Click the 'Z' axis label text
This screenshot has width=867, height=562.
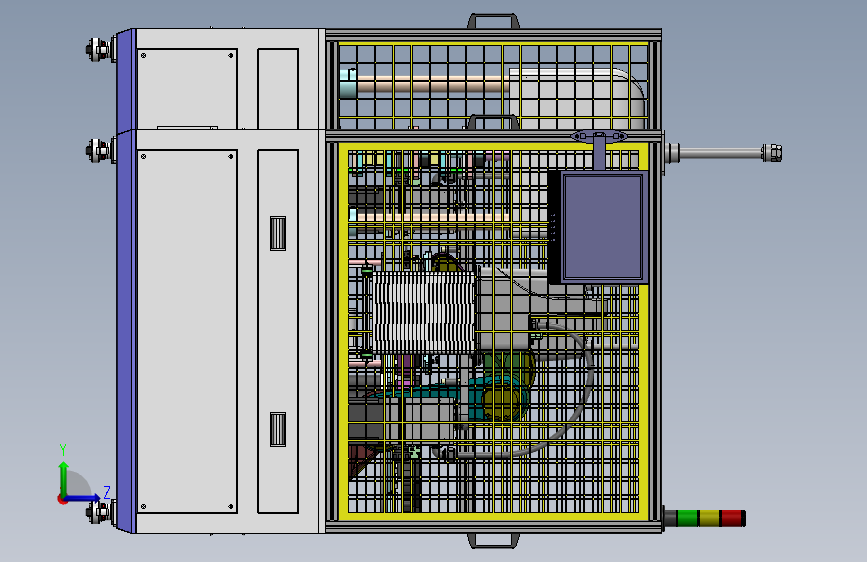pos(107,492)
